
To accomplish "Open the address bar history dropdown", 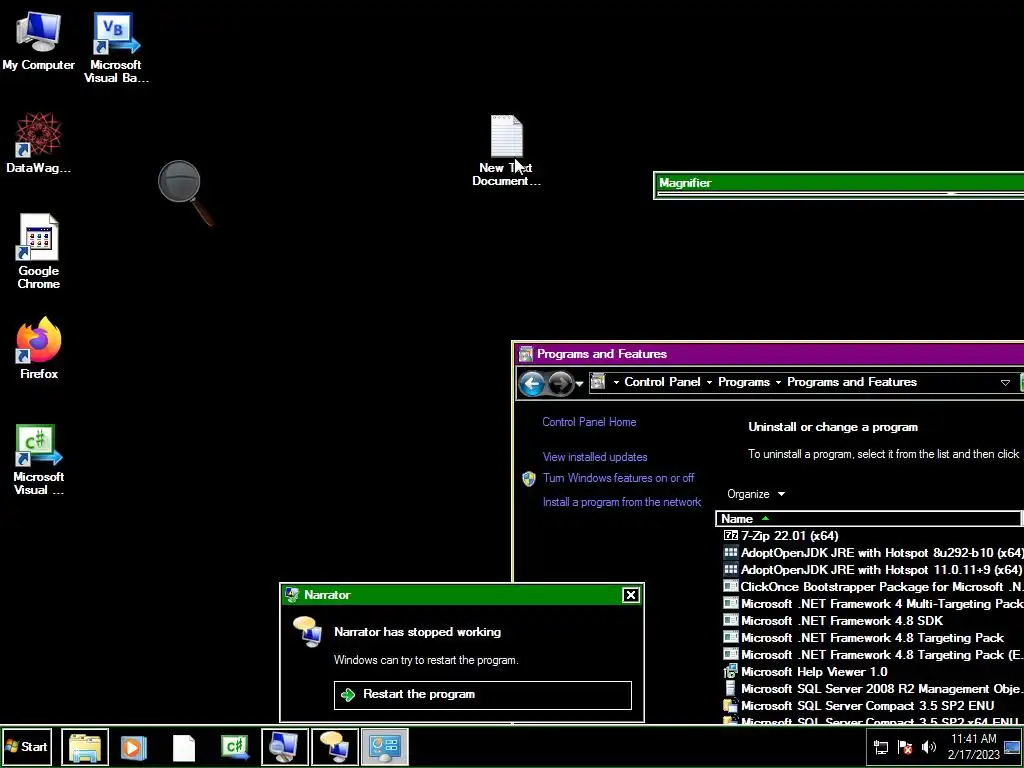I will pos(1005,383).
